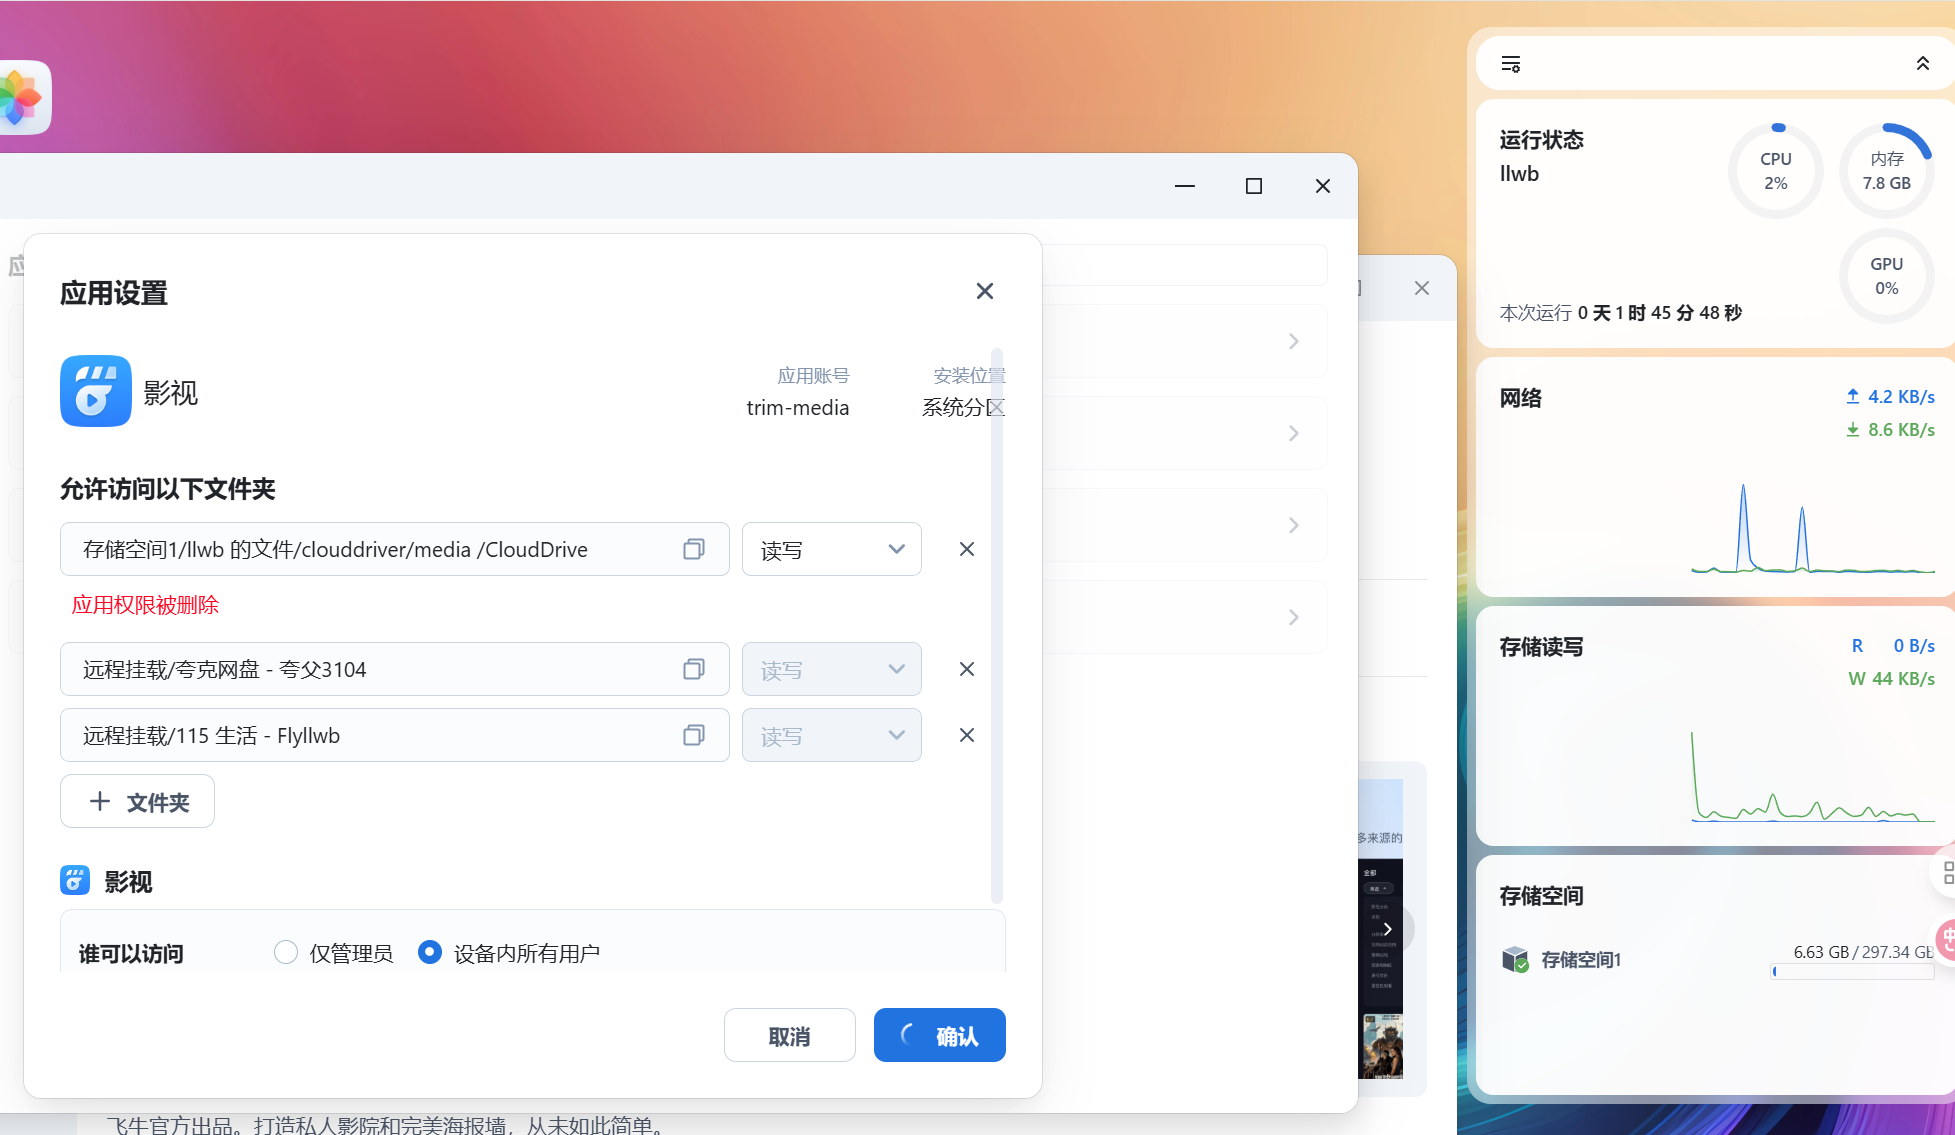Collapse the status widgets with double-chevron
The height and width of the screenshot is (1135, 1955).
[x=1922, y=64]
